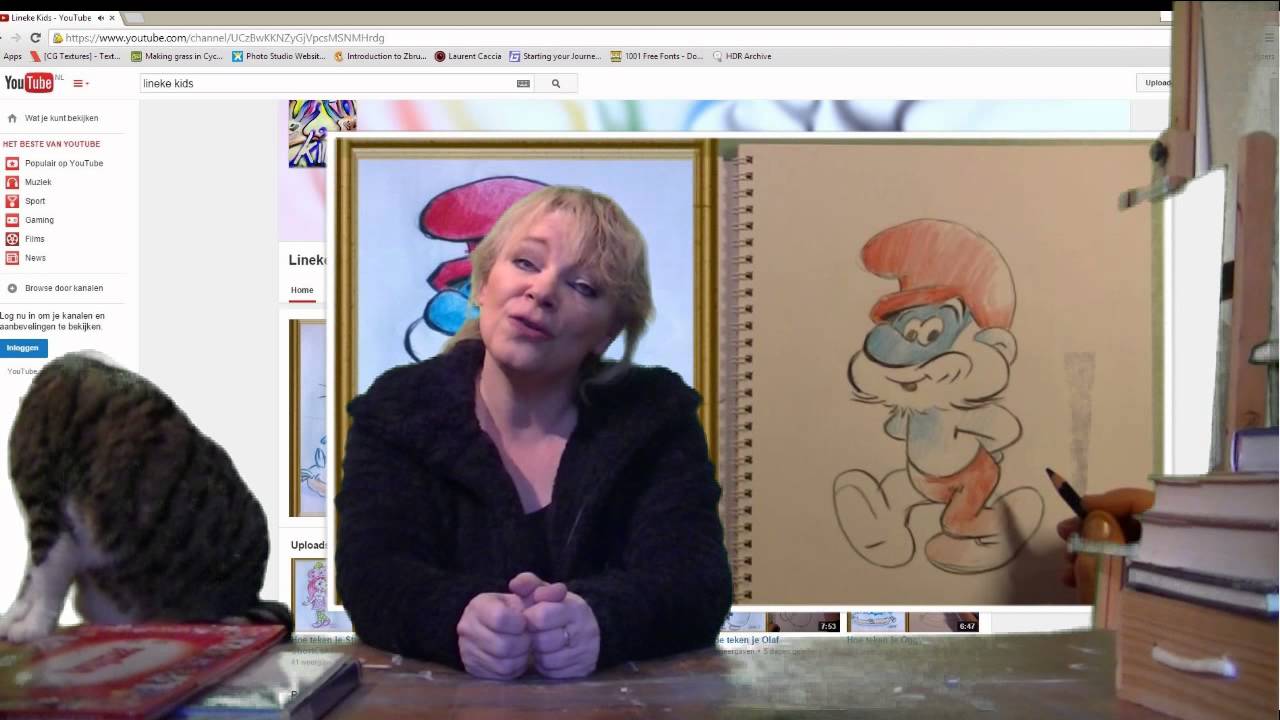
Task: Reload the page with the refresh icon
Action: (x=35, y=37)
